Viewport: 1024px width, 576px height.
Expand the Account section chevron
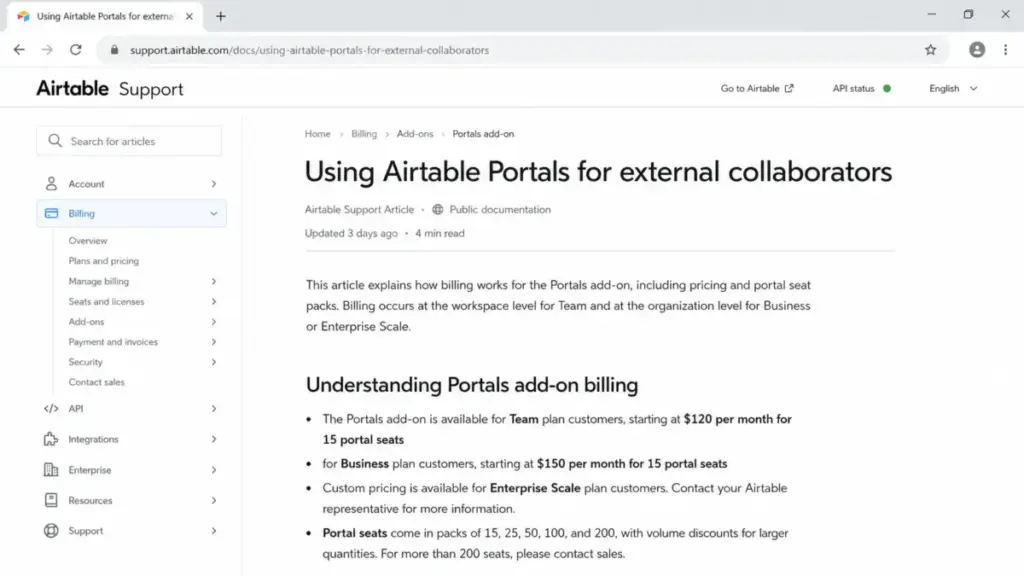click(214, 184)
